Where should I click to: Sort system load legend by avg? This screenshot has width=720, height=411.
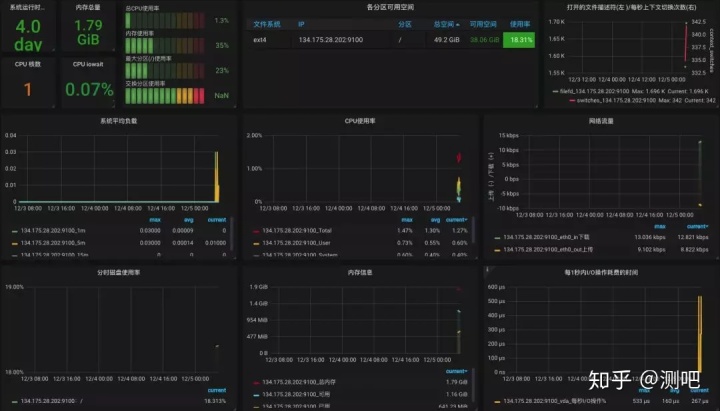(189, 220)
